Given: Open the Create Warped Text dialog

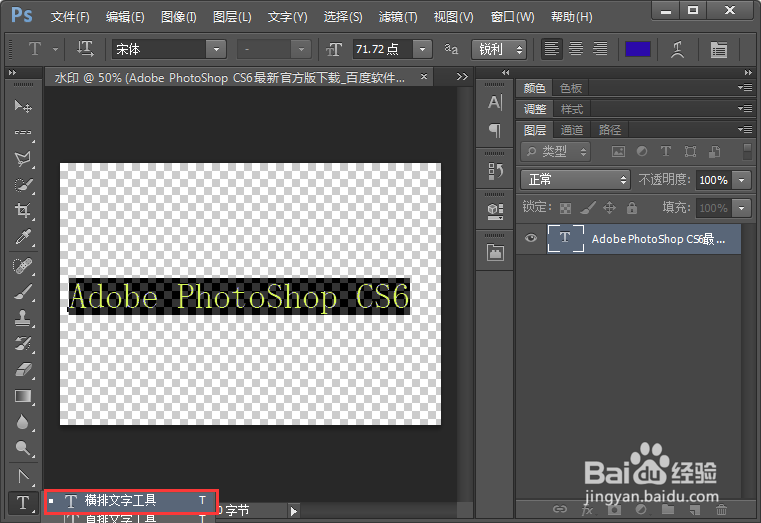Looking at the screenshot, I should pos(678,49).
